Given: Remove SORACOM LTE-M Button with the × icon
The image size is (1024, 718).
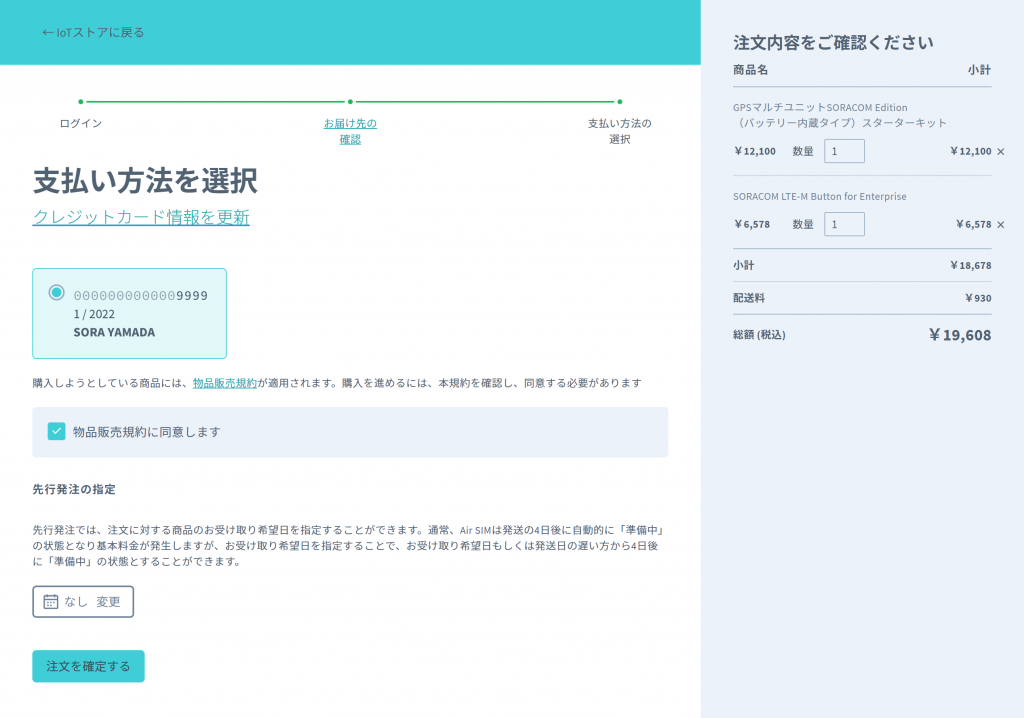Looking at the screenshot, I should click(x=1000, y=225).
